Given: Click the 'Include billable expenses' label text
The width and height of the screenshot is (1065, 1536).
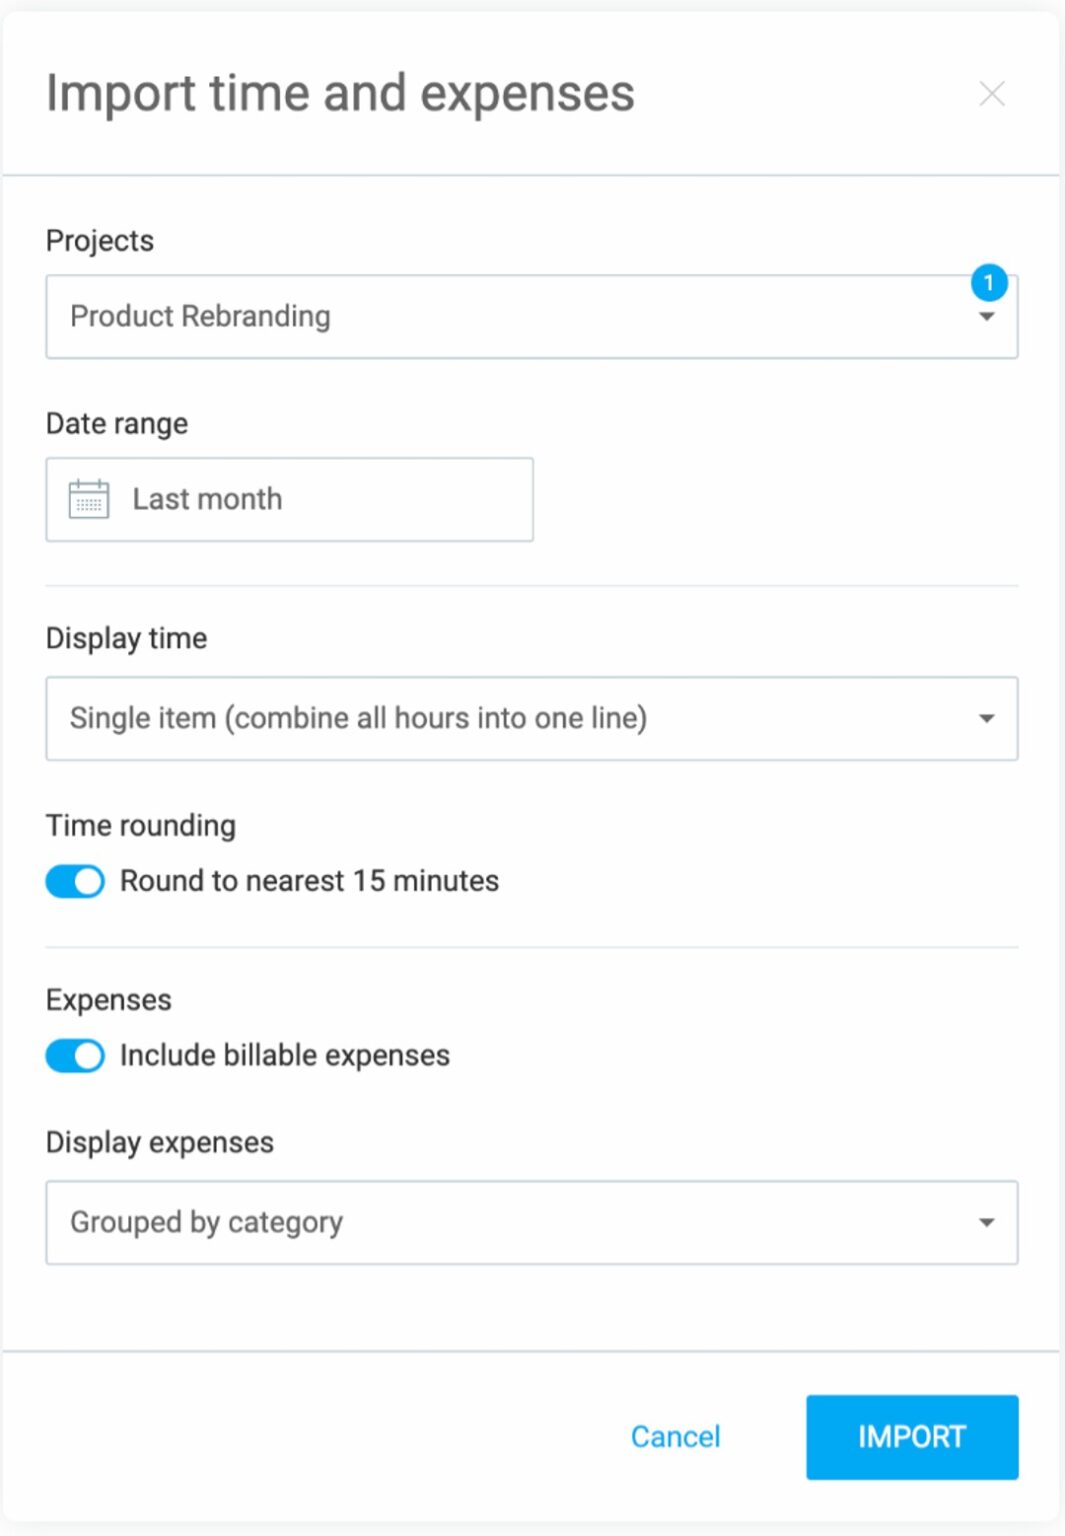Looking at the screenshot, I should tap(285, 1056).
